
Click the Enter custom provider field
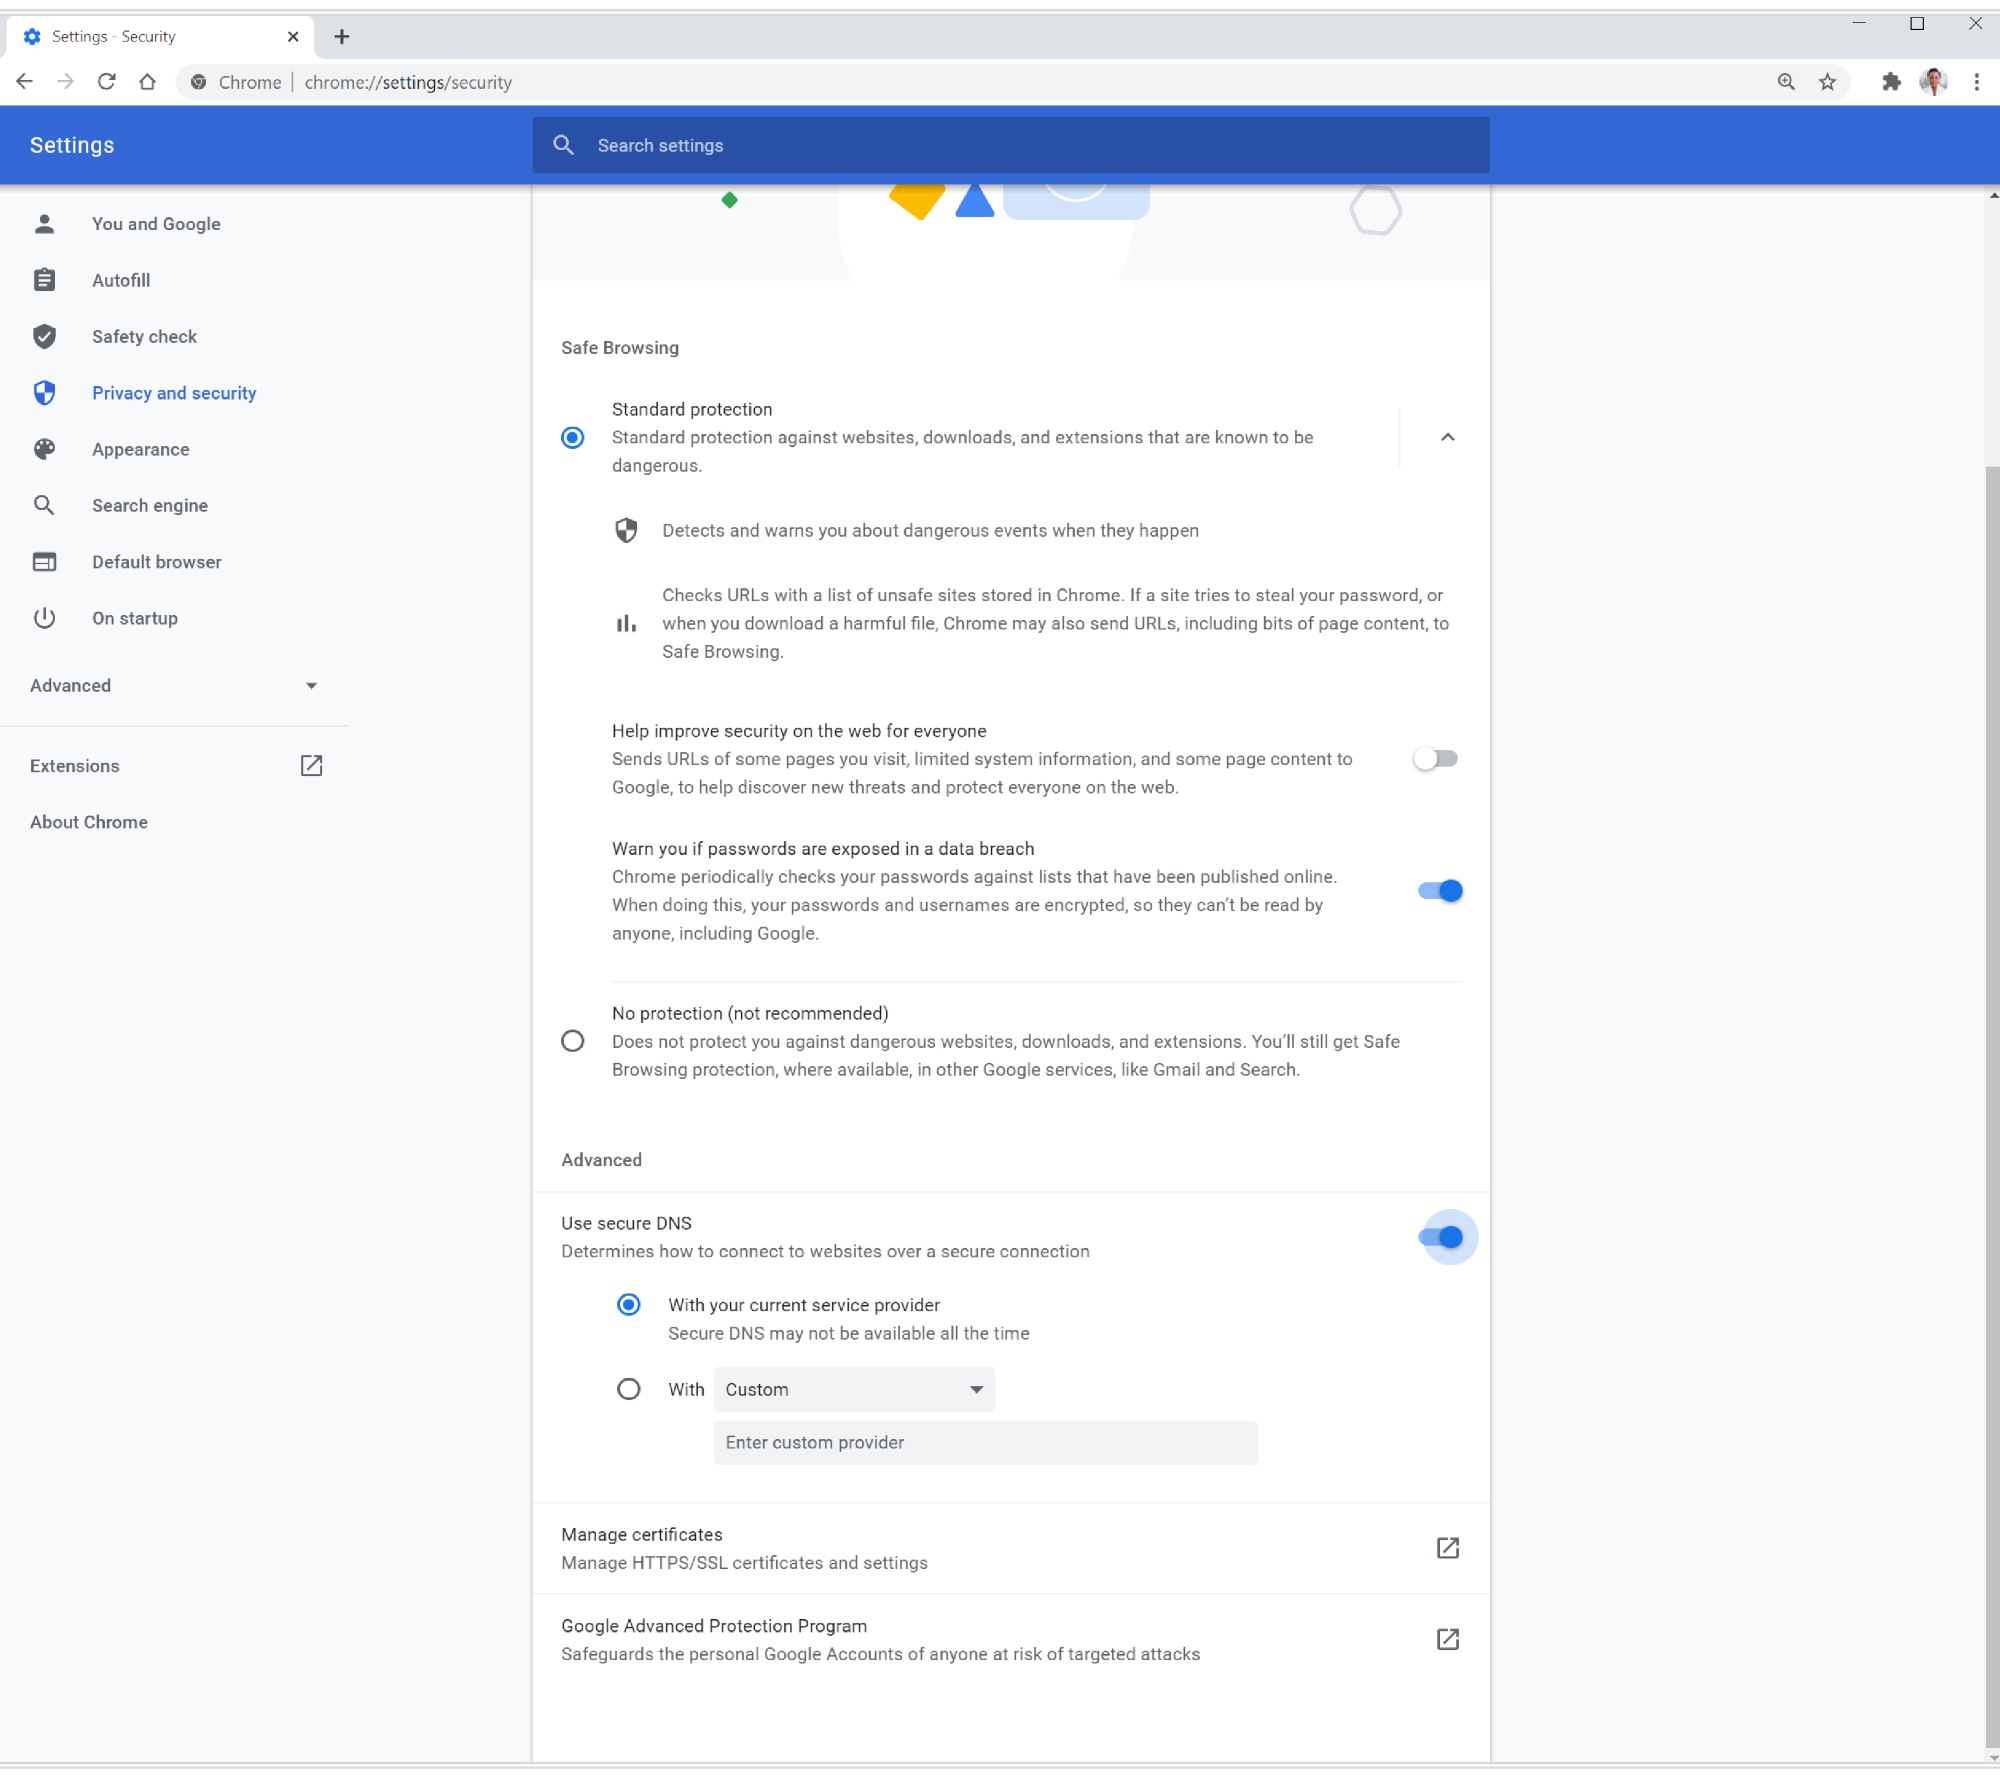click(985, 1442)
